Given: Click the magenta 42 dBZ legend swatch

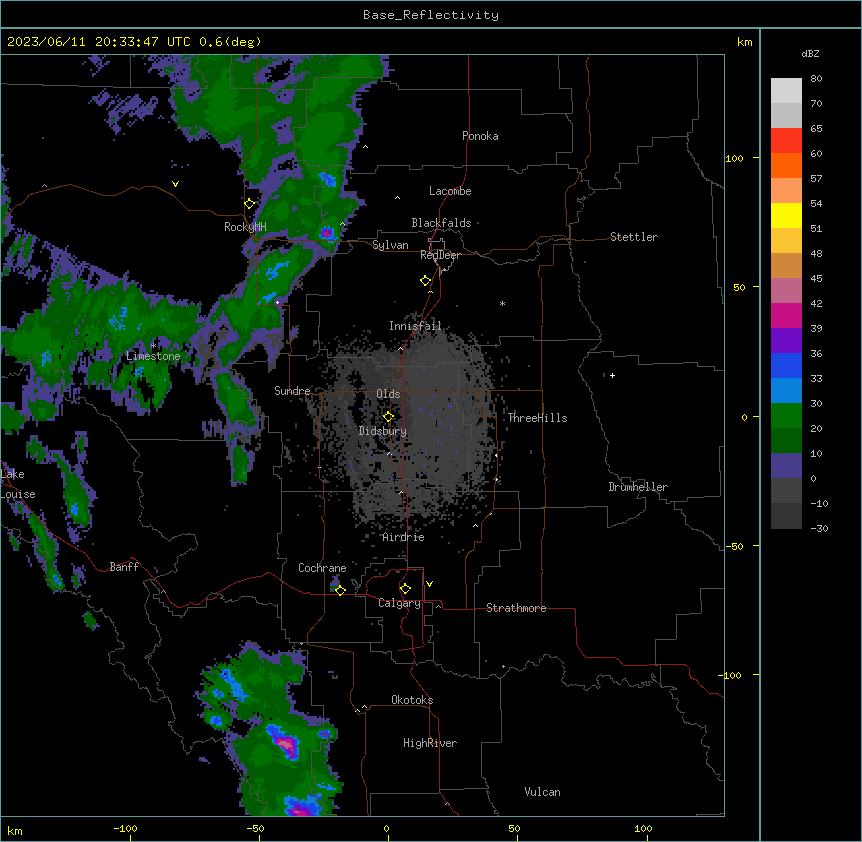Looking at the screenshot, I should pyautogui.click(x=786, y=315).
